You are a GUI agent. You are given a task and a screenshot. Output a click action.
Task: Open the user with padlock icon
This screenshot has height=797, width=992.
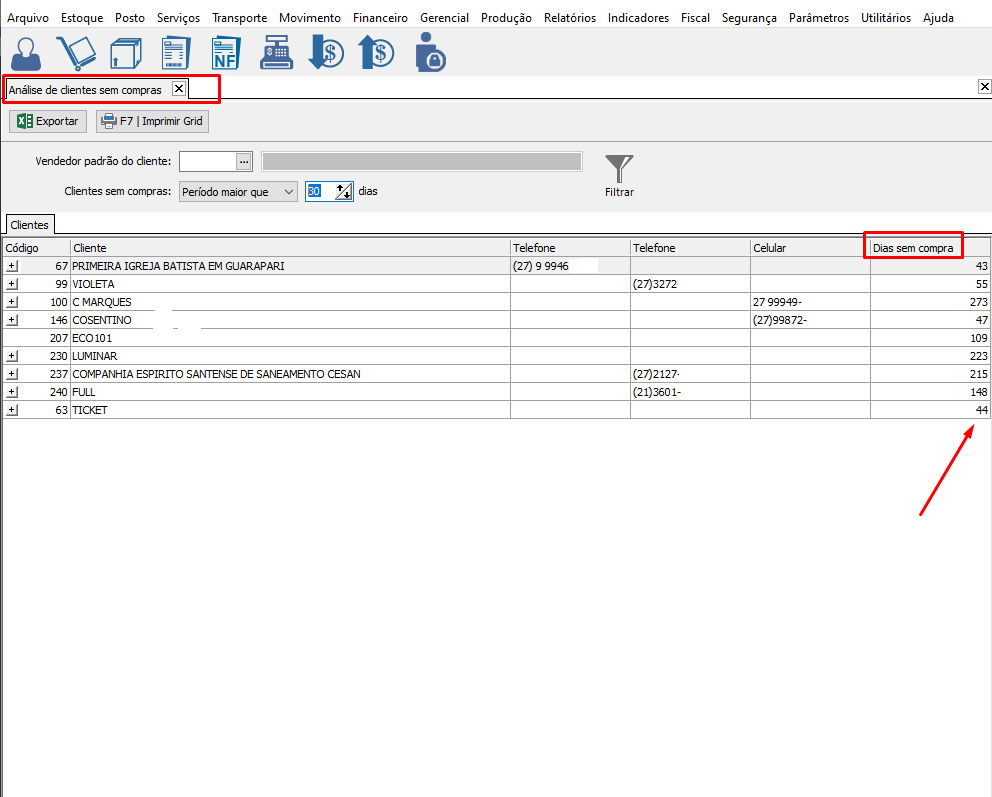coord(429,53)
